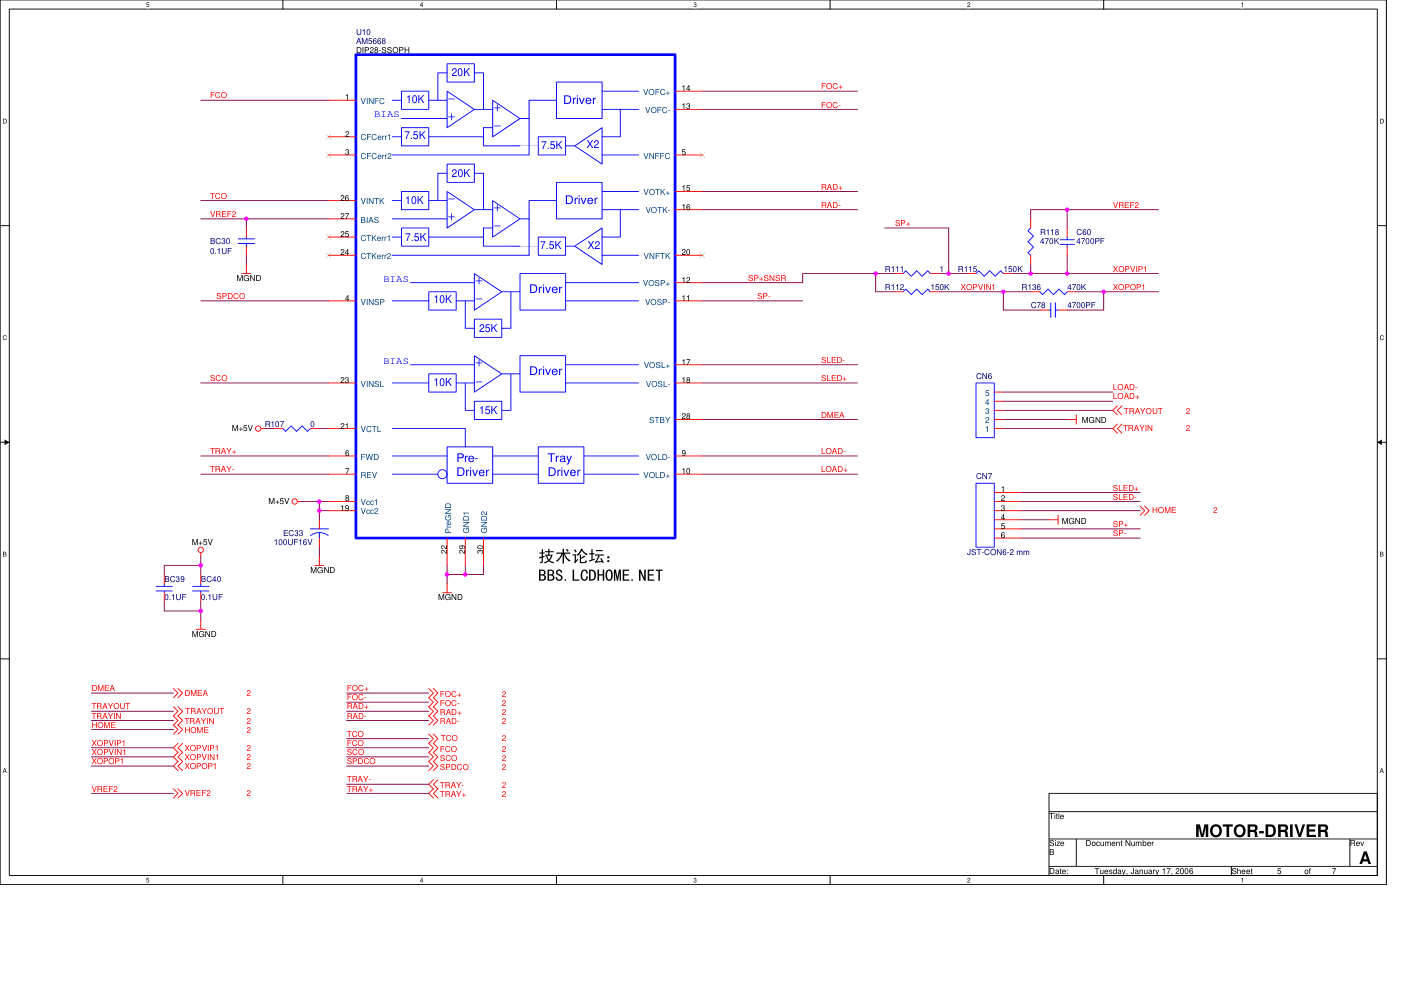The height and width of the screenshot is (992, 1404).
Task: Click the DIP28-SSOPH footprint label
Action: pos(383,50)
